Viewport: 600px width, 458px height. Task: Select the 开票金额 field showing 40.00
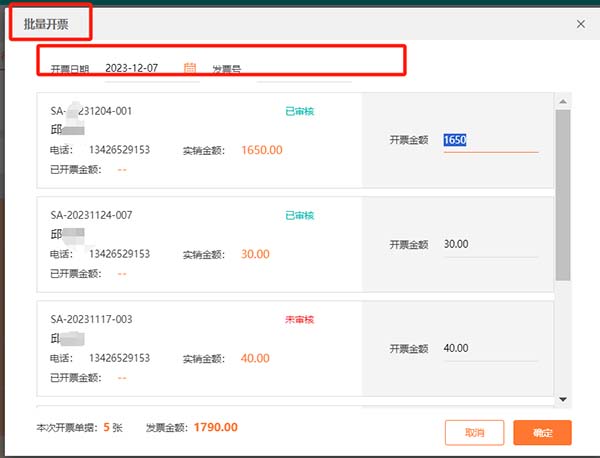[489, 349]
